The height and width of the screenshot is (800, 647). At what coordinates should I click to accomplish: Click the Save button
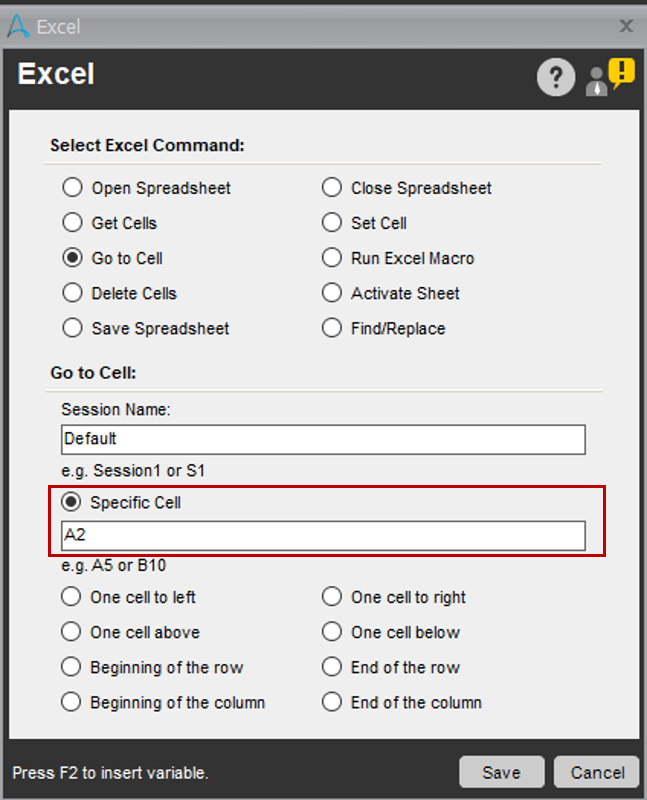(x=501, y=772)
